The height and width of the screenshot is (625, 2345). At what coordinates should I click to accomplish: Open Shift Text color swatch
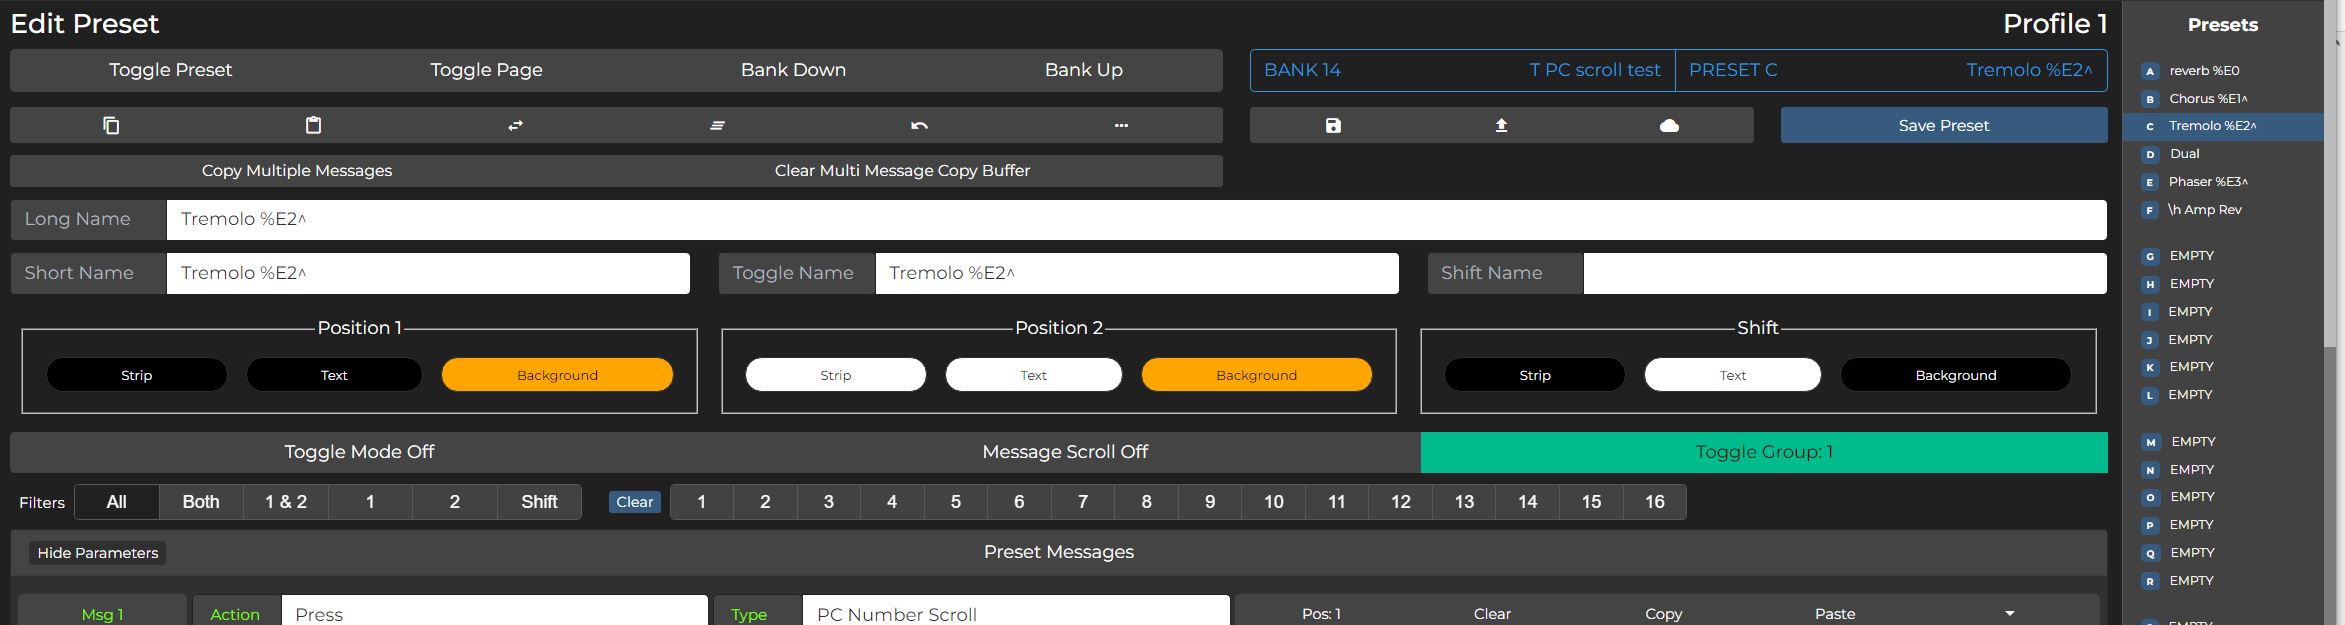click(x=1733, y=375)
